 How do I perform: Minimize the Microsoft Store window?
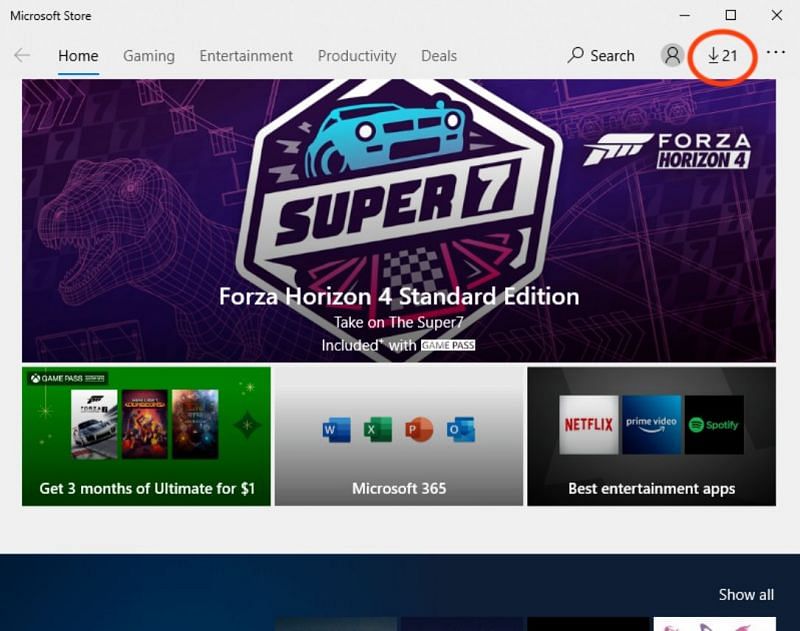click(685, 16)
